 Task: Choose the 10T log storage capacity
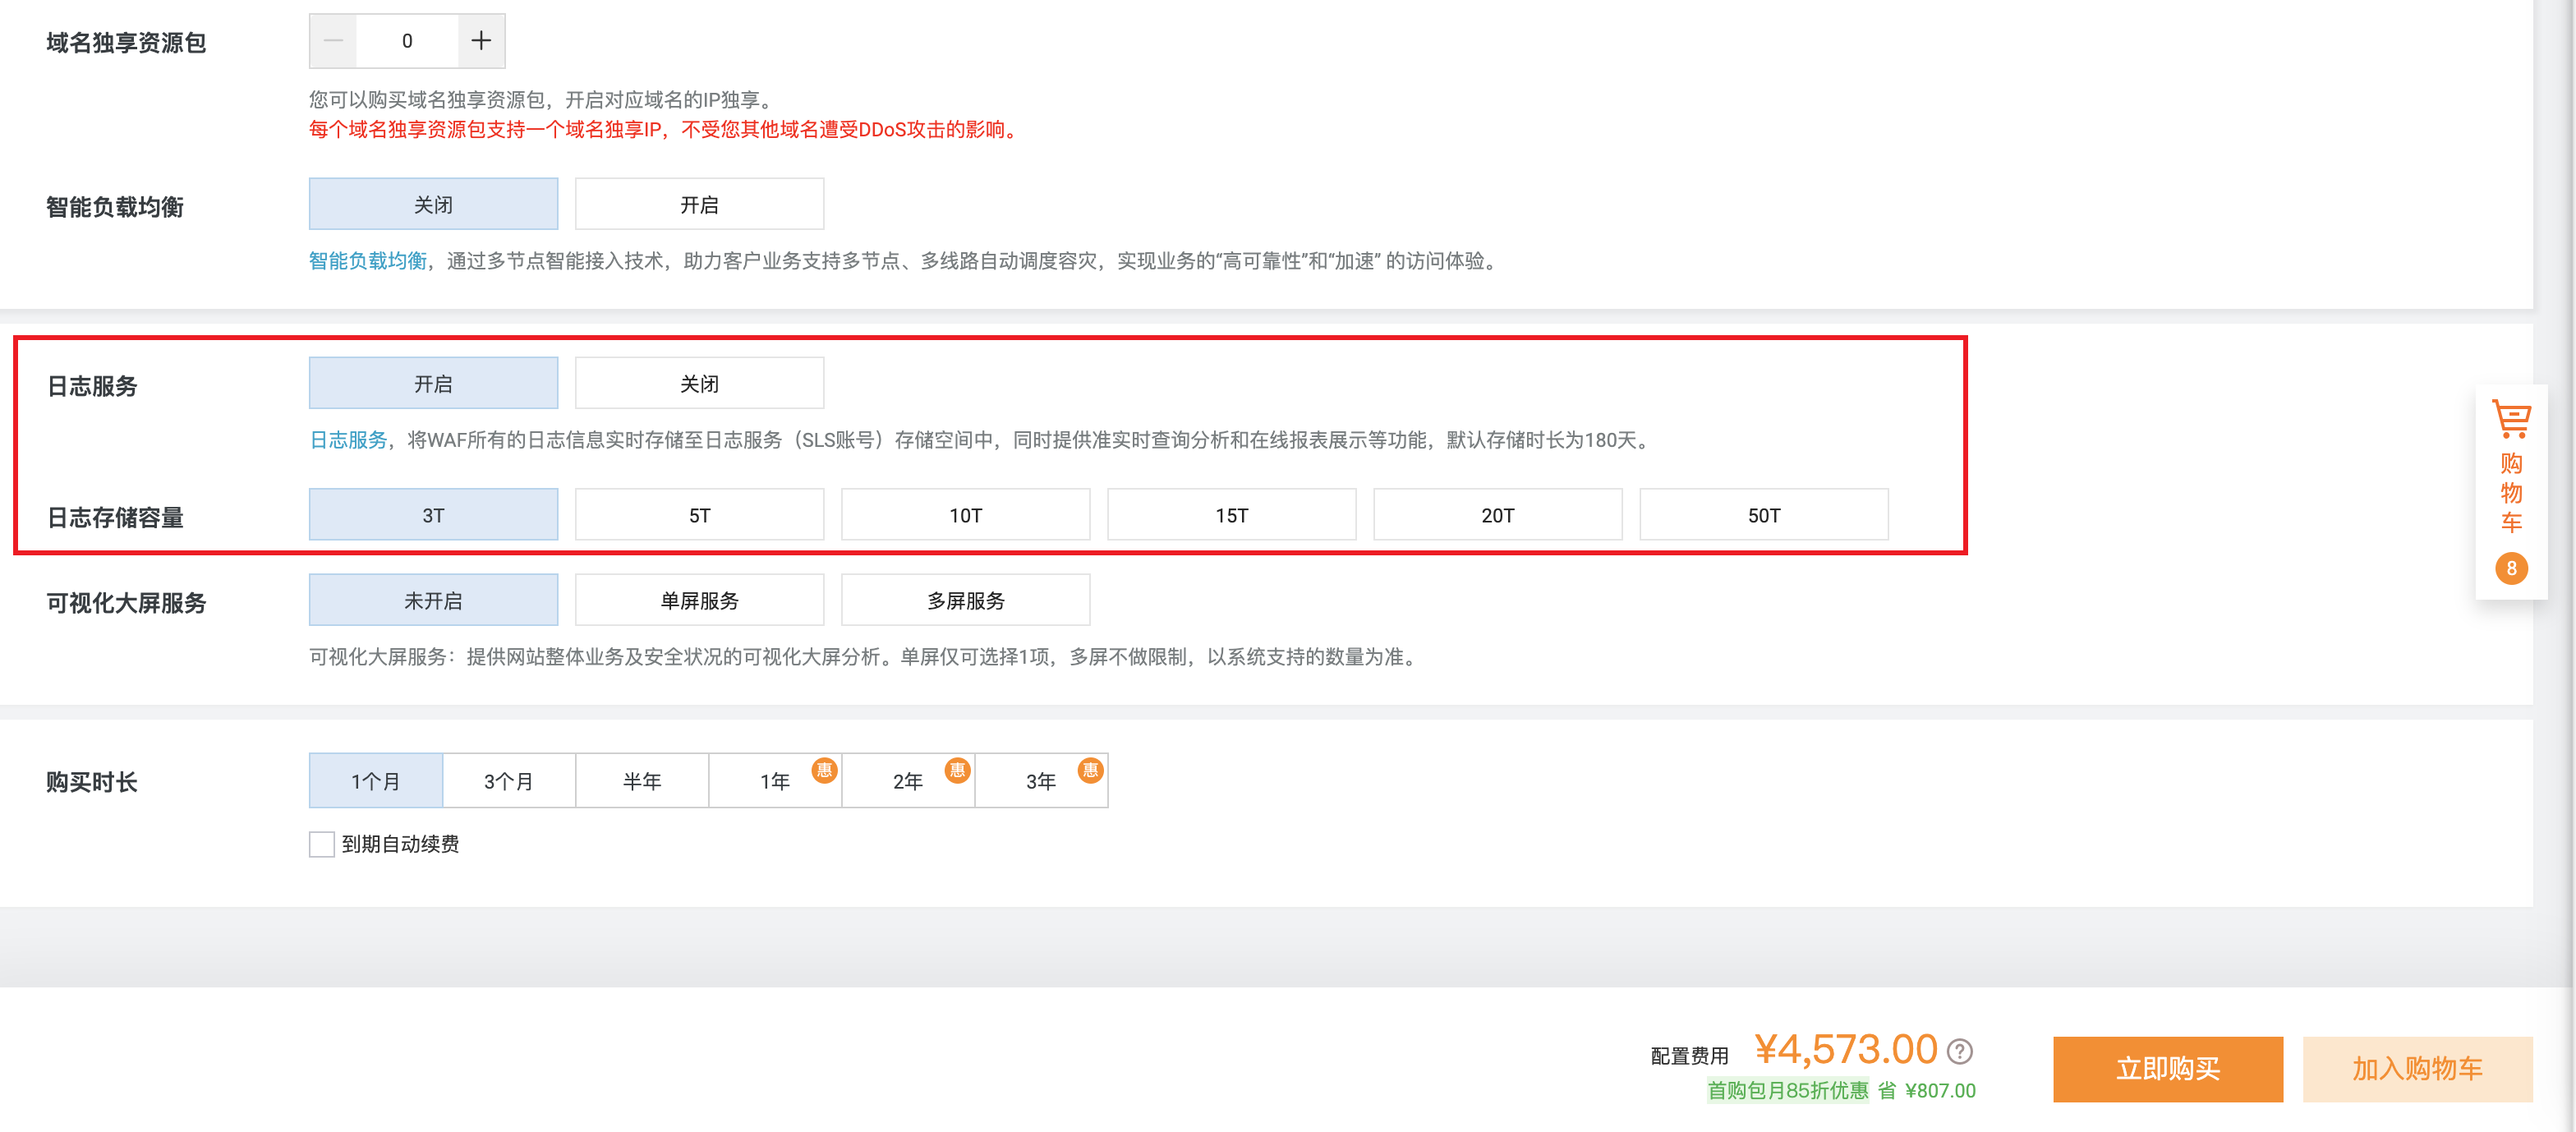965,515
